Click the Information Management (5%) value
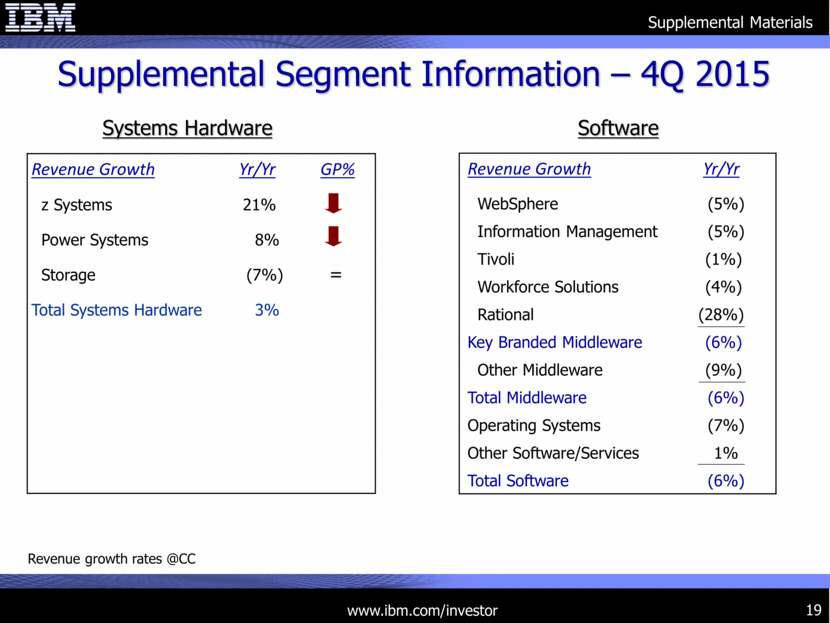The width and height of the screenshot is (830, 623). point(726,232)
